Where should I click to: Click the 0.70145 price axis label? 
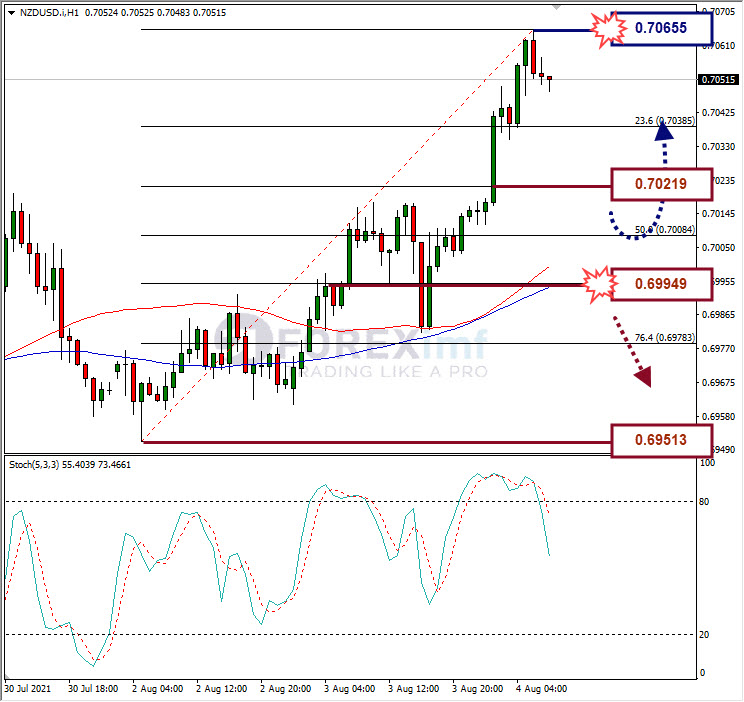point(719,214)
